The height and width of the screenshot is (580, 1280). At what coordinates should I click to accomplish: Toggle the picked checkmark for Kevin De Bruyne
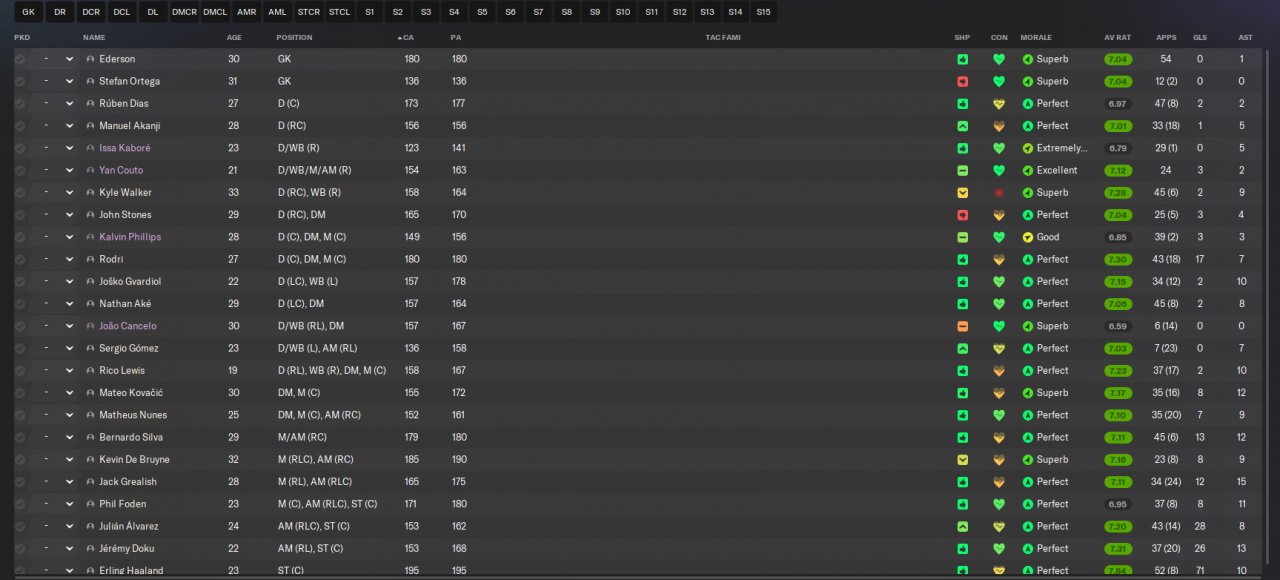click(x=20, y=460)
